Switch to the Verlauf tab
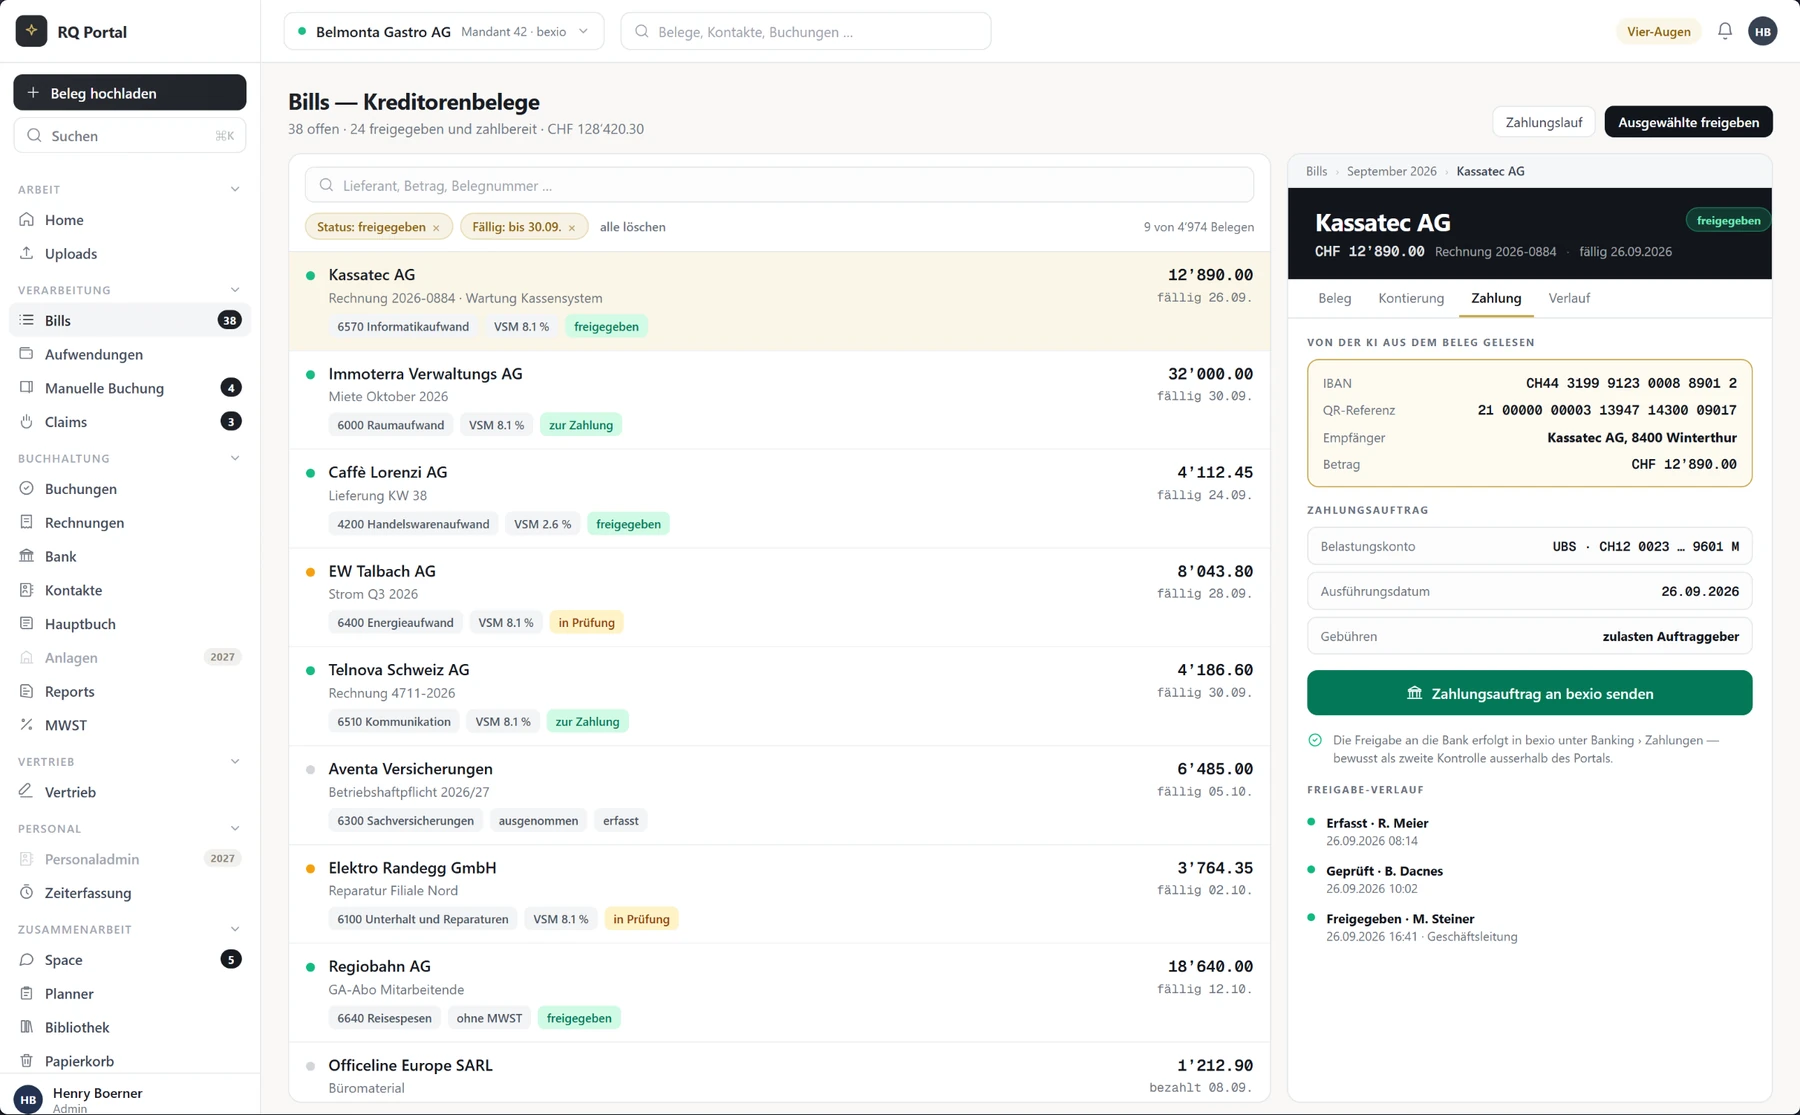Screen dimensions: 1800x1115 1569,298
